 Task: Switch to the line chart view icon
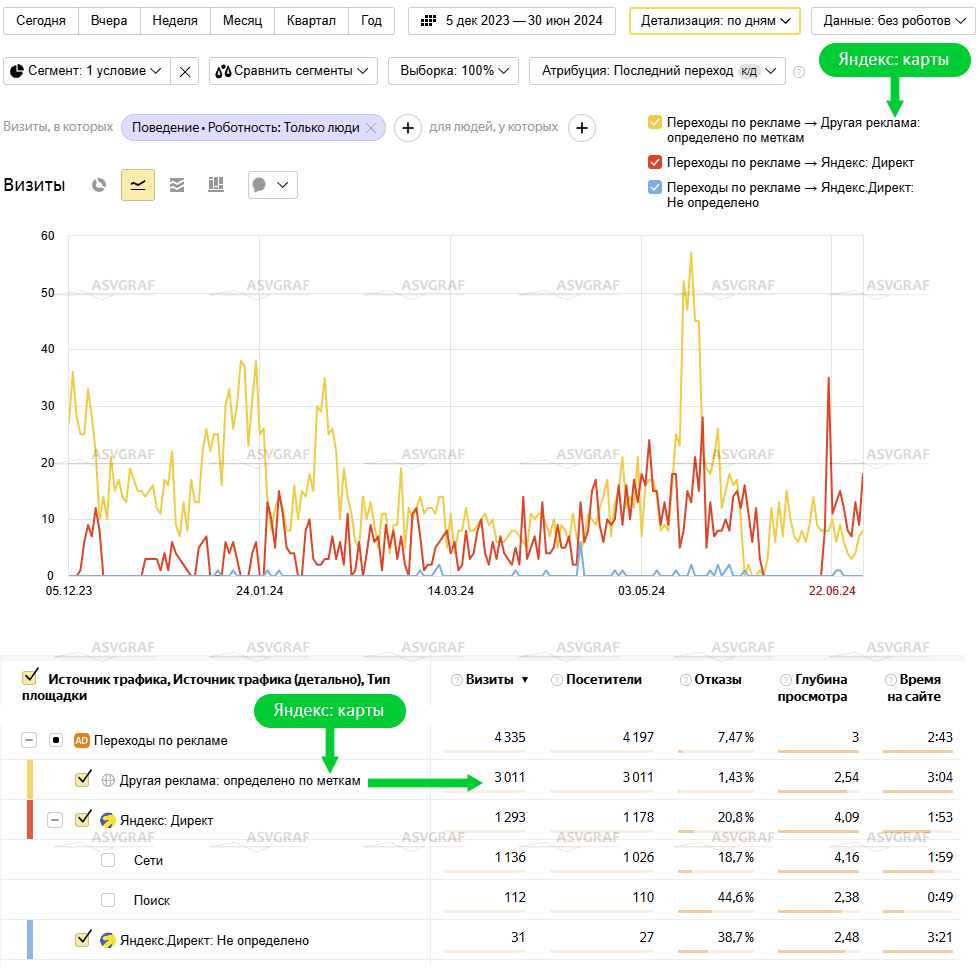point(138,185)
